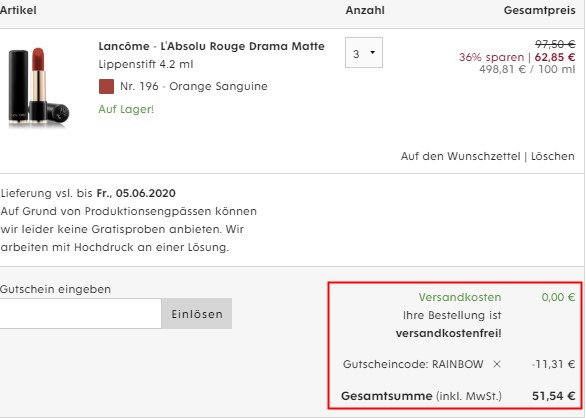Viewport: 586px width, 418px height.
Task: Click the Artikel column header
Action: 18,10
